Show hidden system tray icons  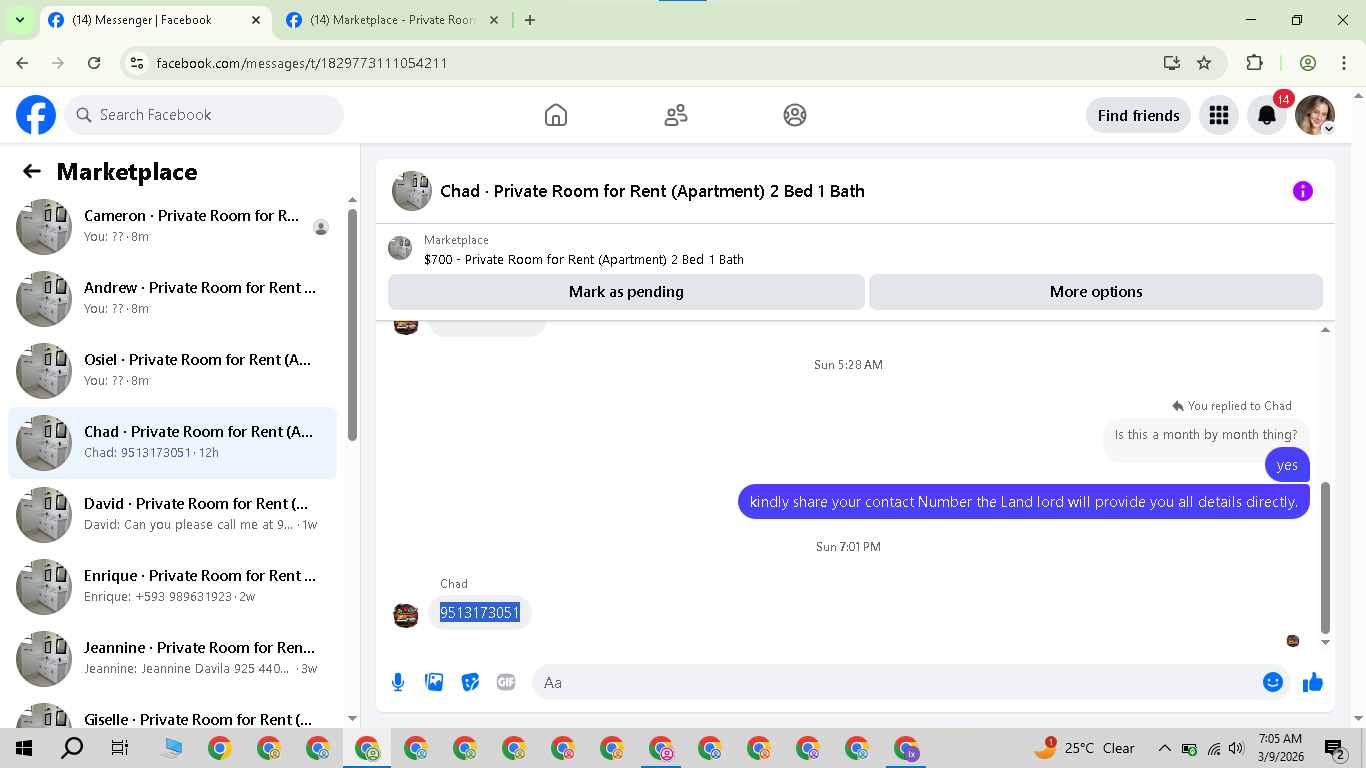(1164, 748)
